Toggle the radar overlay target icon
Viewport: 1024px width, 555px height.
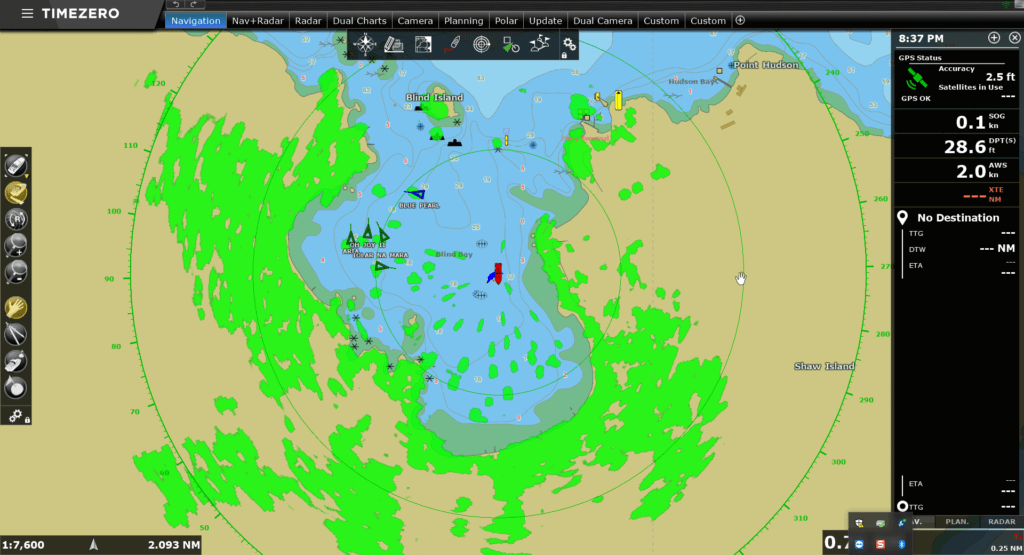(481, 44)
